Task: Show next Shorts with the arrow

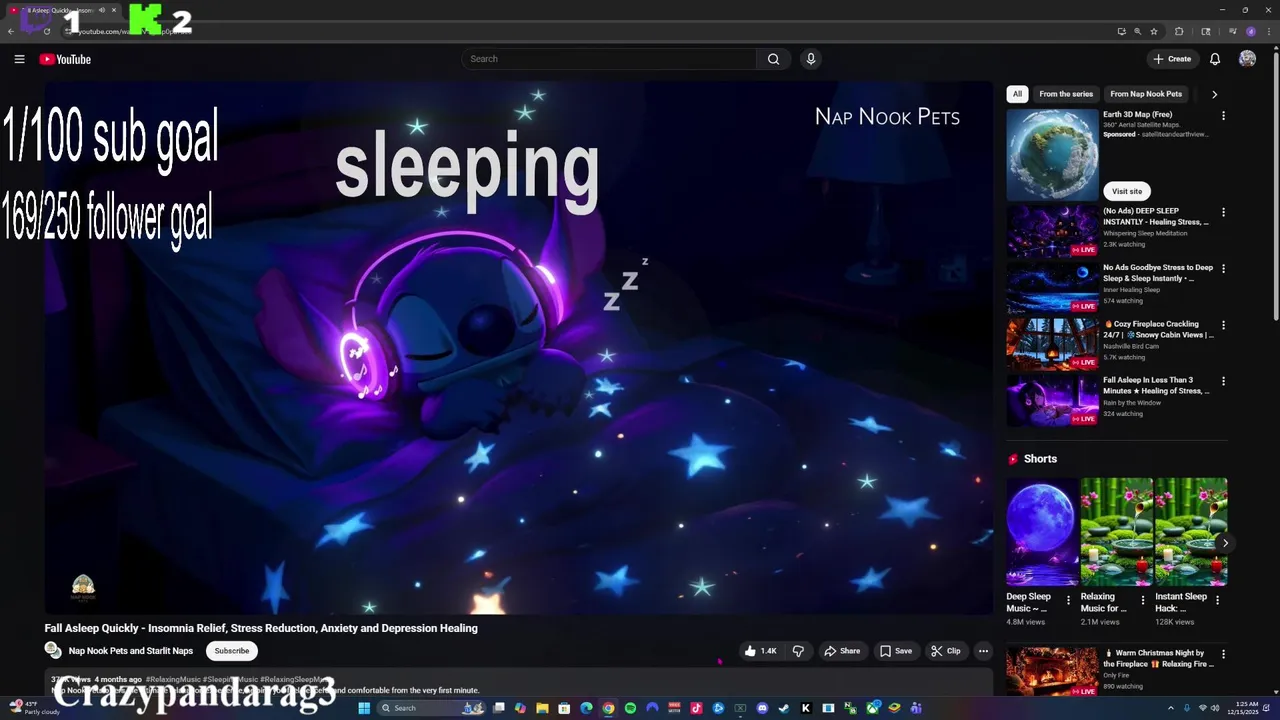Action: [1225, 543]
